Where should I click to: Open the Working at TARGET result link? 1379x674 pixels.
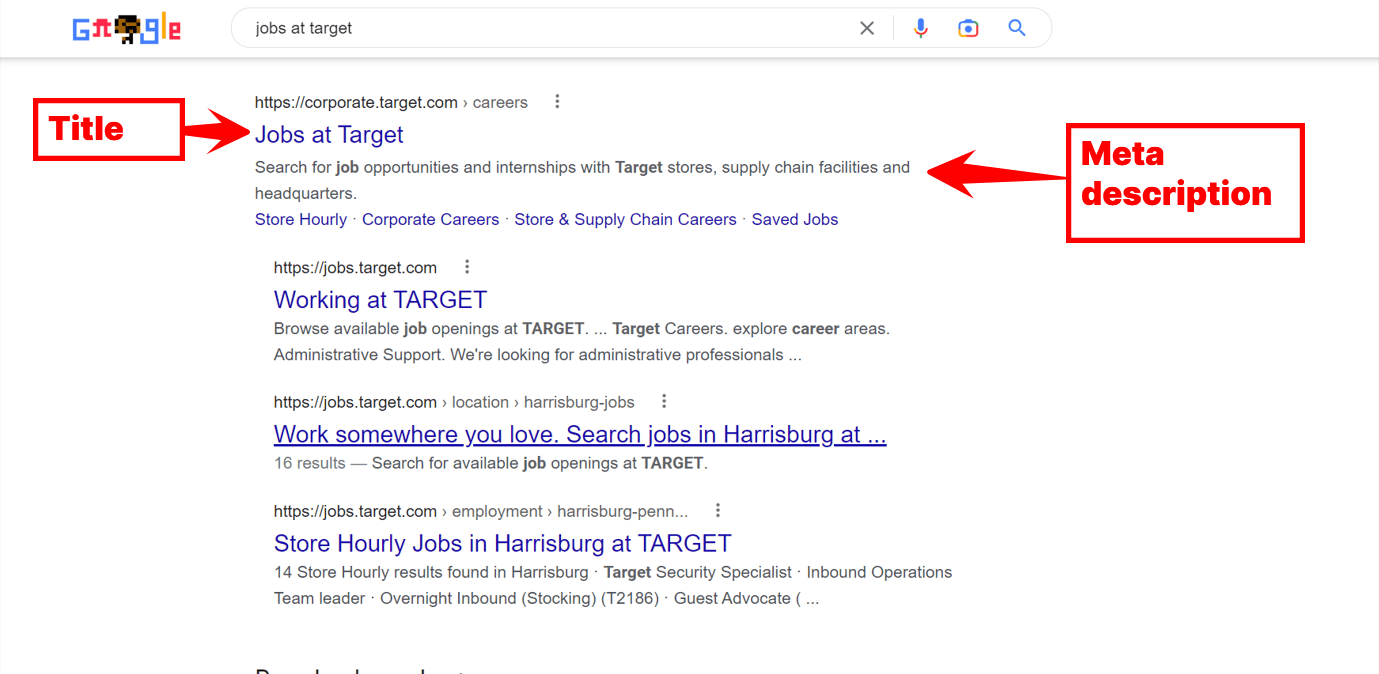click(380, 299)
